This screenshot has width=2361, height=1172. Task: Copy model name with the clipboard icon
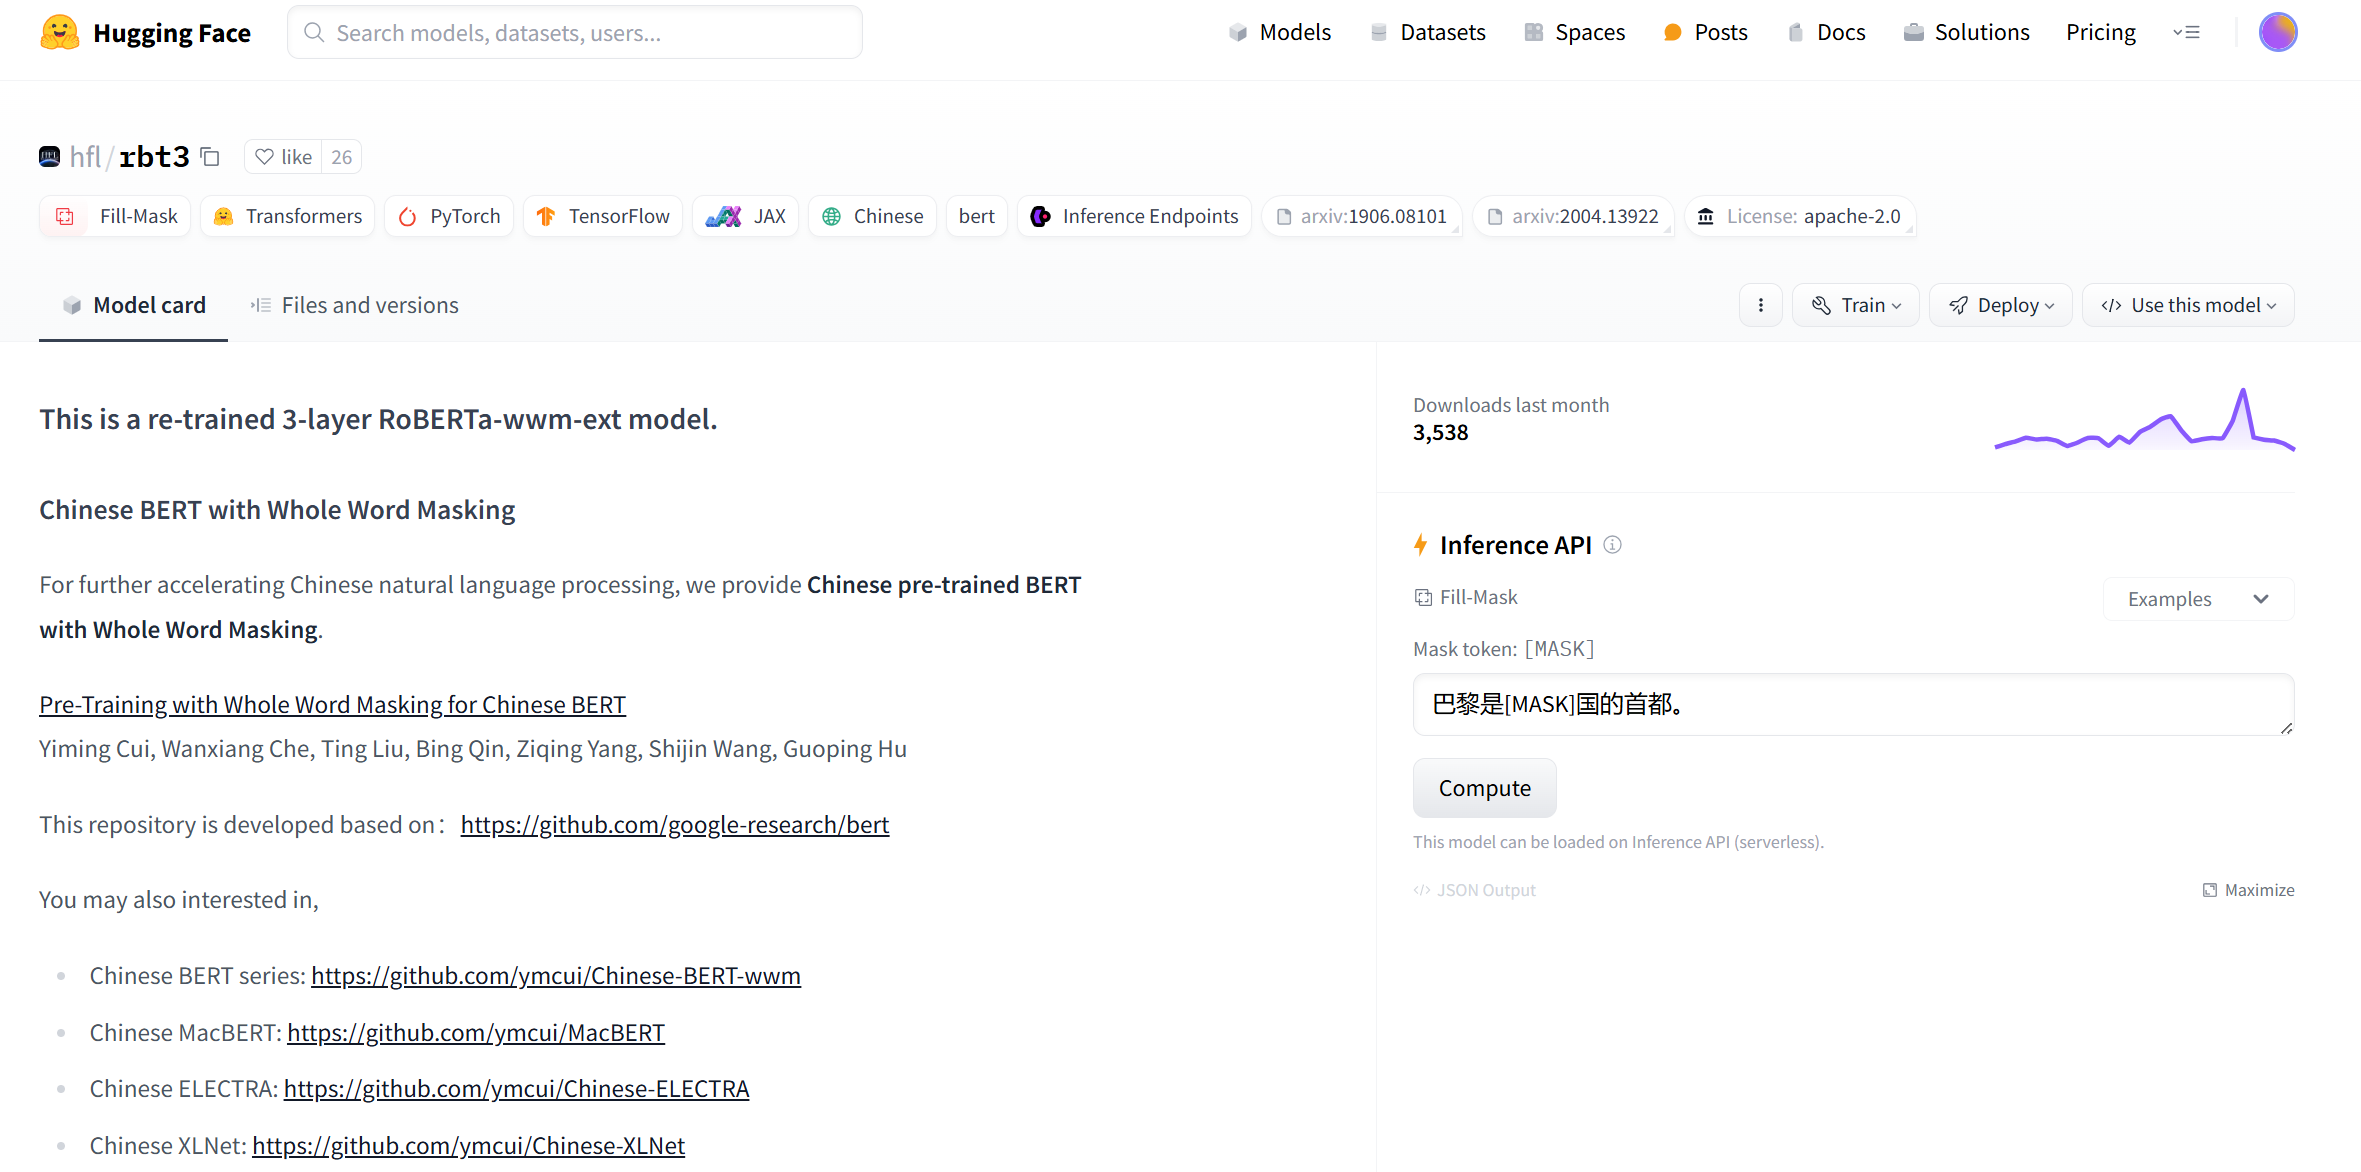click(210, 157)
